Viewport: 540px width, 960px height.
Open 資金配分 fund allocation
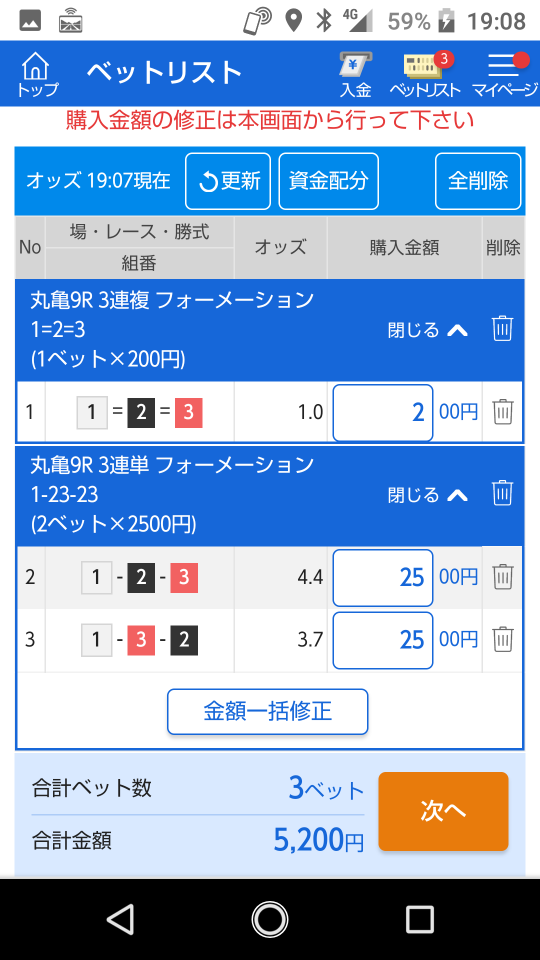[x=329, y=181]
